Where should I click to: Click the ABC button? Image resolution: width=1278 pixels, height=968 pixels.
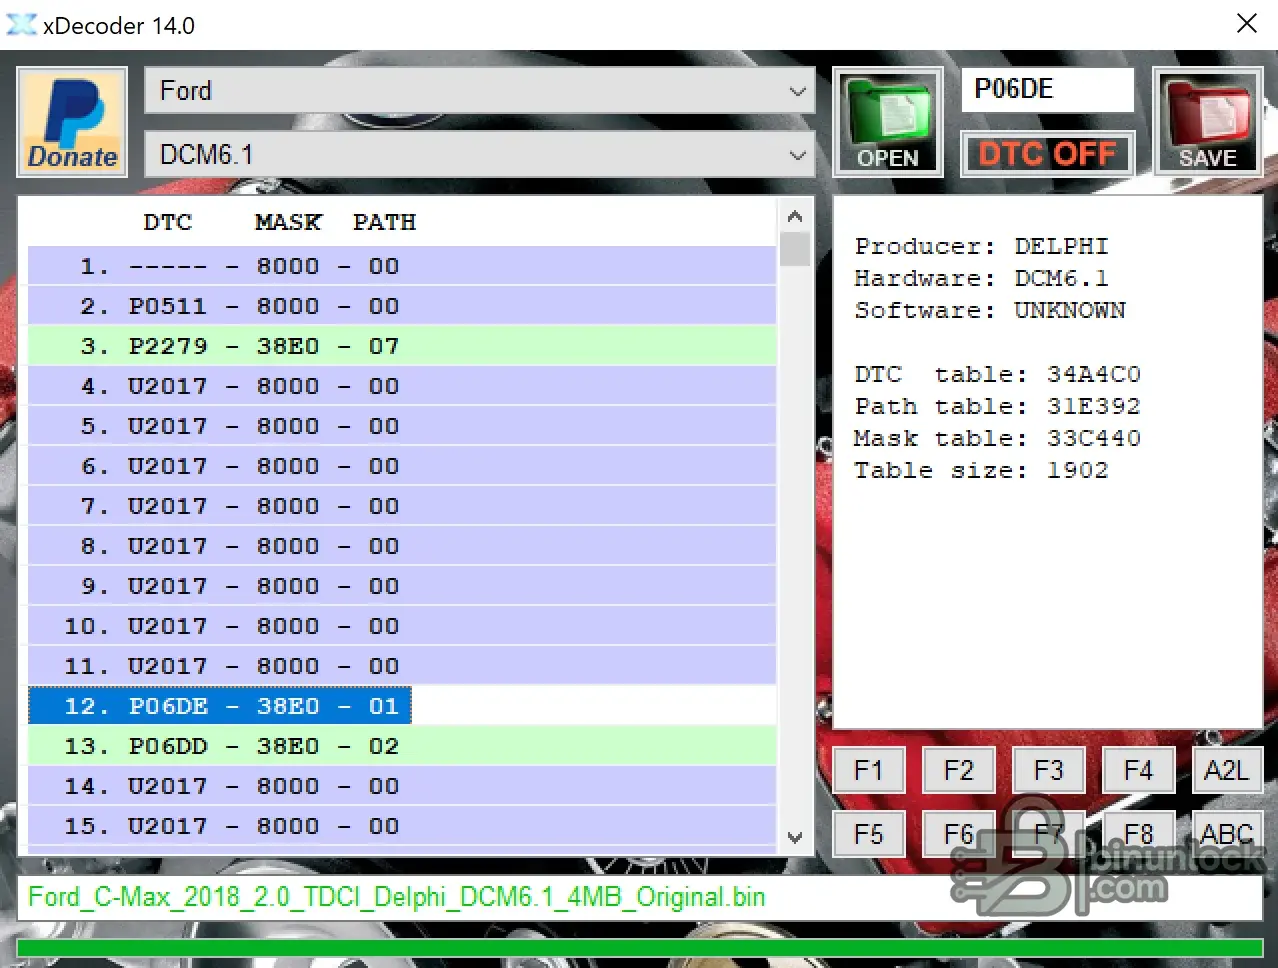(1226, 834)
